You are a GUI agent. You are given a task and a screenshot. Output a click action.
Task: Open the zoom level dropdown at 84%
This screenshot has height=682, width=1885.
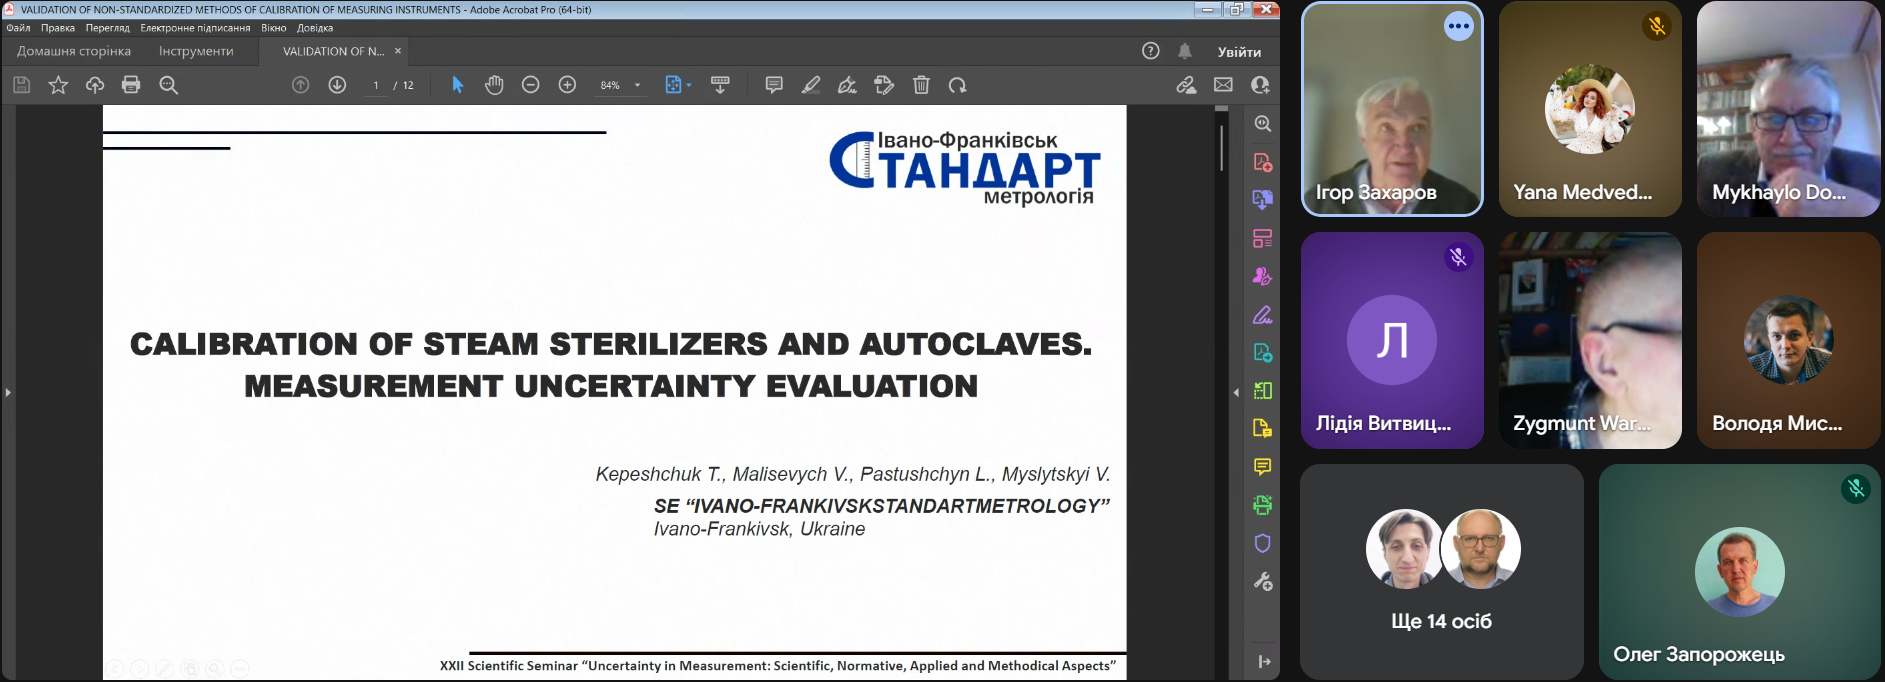637,85
